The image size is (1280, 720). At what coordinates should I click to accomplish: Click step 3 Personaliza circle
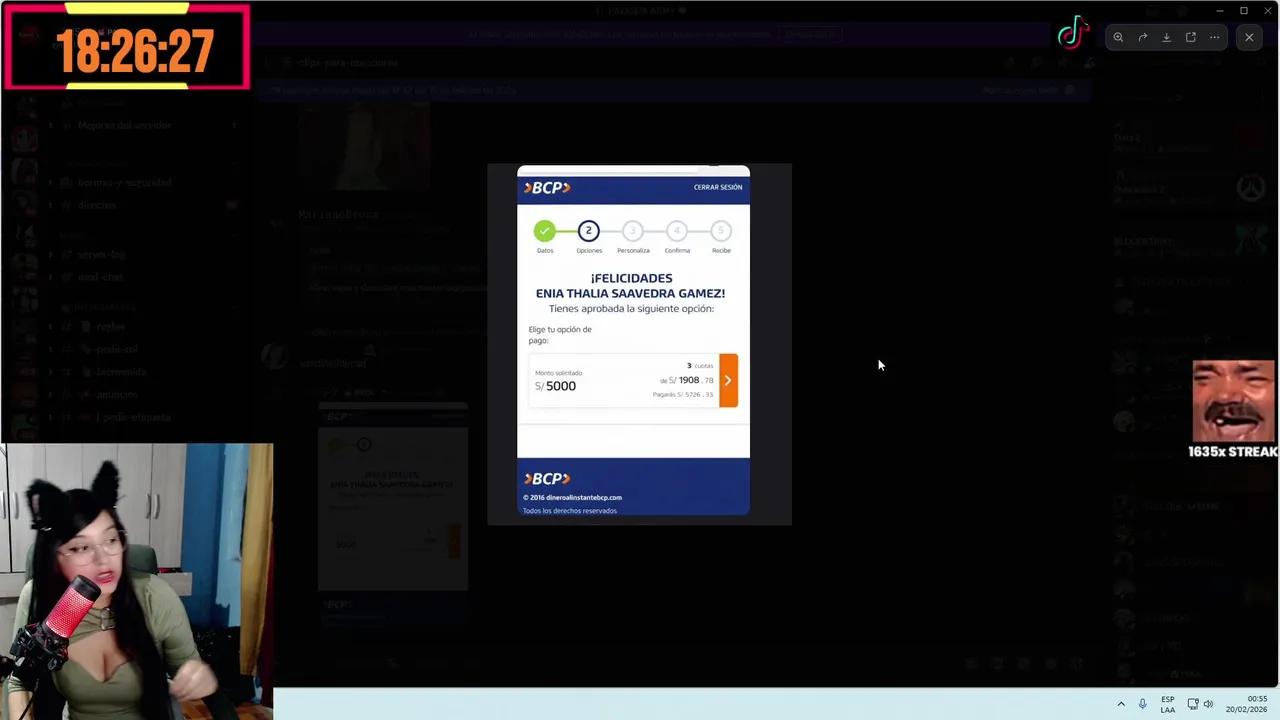[x=632, y=231]
